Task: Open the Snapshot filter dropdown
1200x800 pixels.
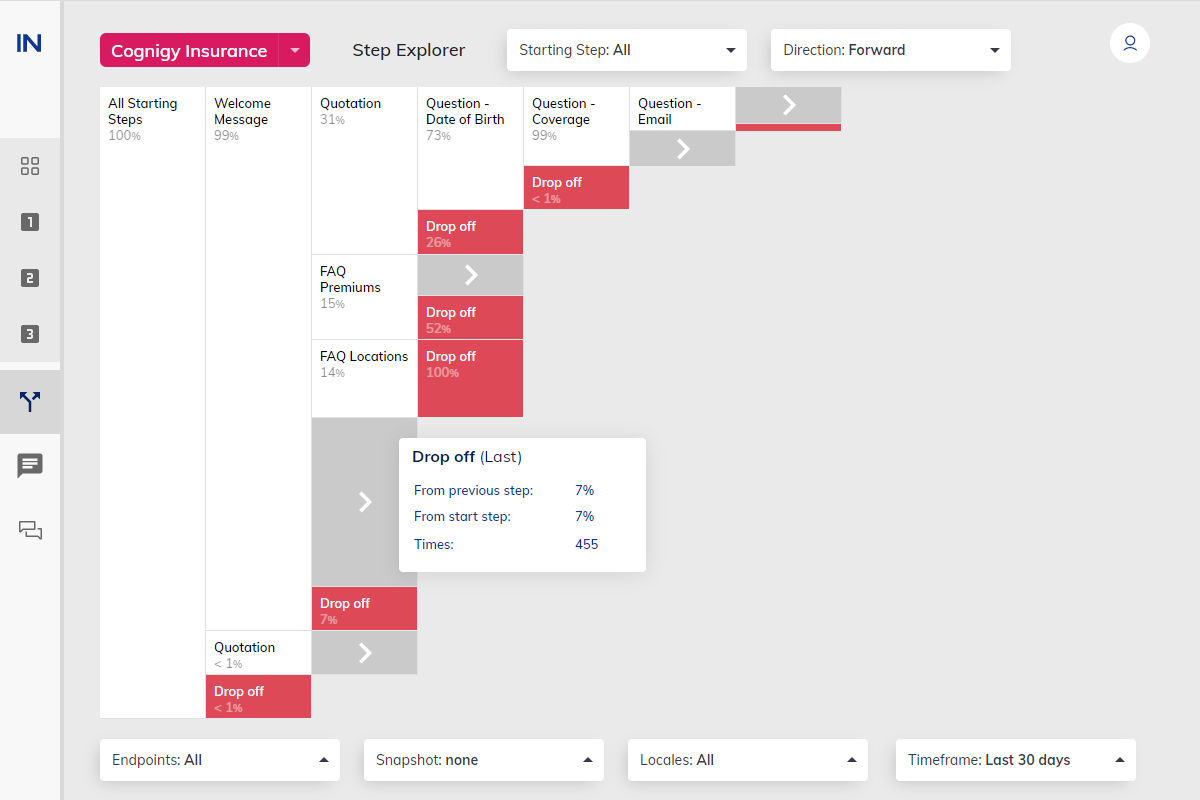Action: pos(484,760)
